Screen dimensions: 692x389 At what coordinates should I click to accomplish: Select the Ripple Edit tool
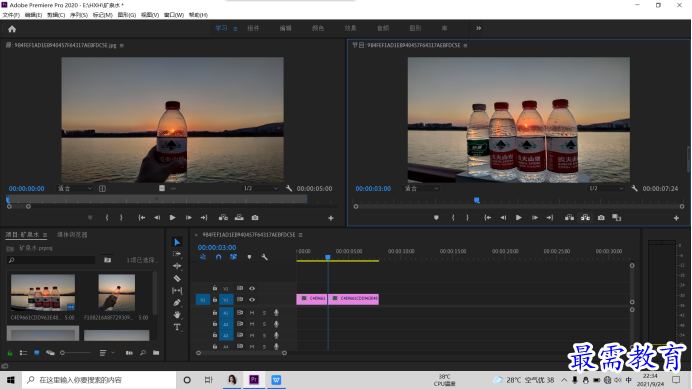[x=177, y=266]
